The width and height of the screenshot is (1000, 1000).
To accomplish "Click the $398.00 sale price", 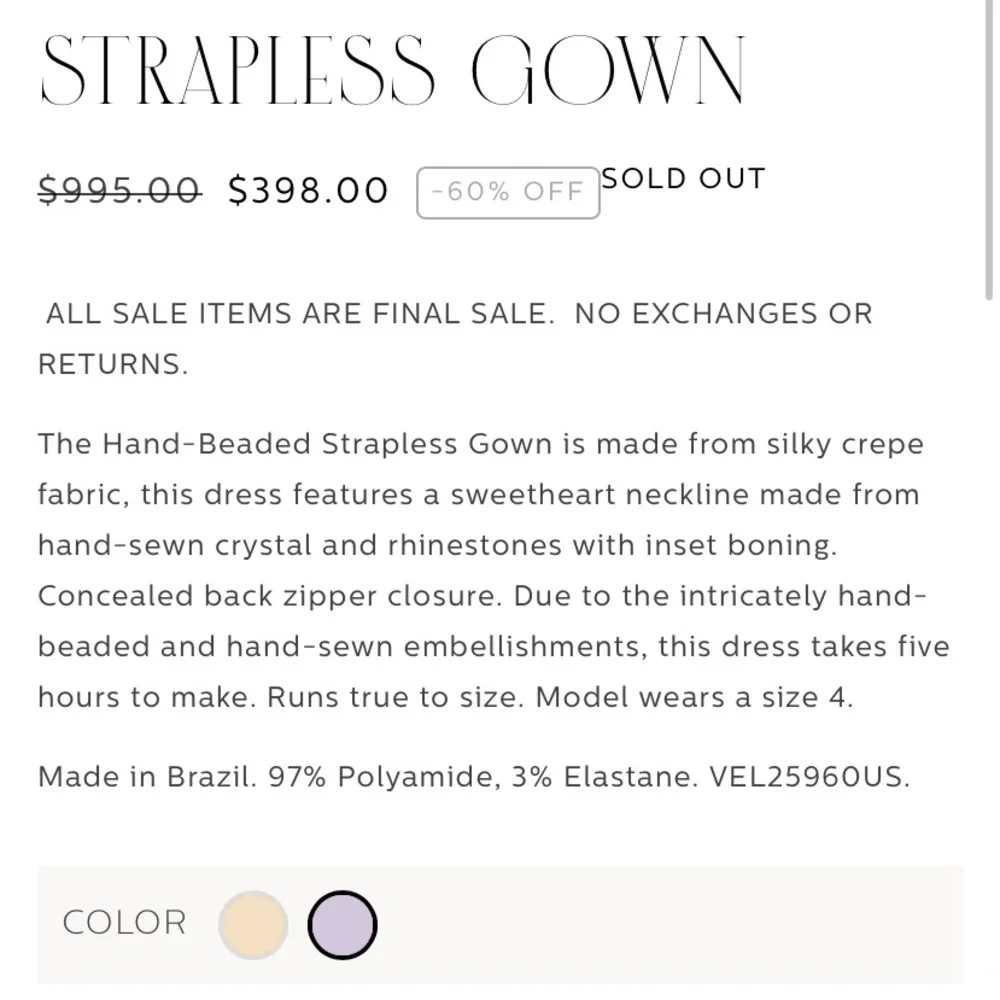I will click(x=308, y=189).
